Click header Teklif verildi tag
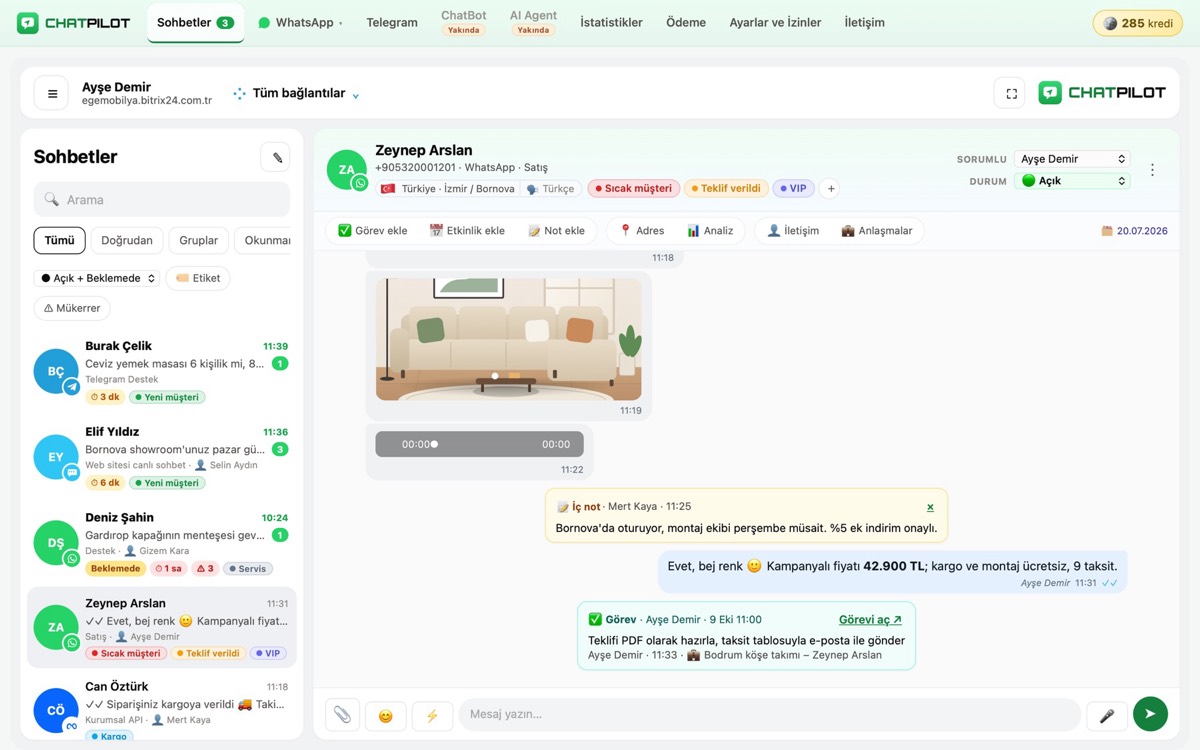The height and width of the screenshot is (750, 1200). (726, 188)
